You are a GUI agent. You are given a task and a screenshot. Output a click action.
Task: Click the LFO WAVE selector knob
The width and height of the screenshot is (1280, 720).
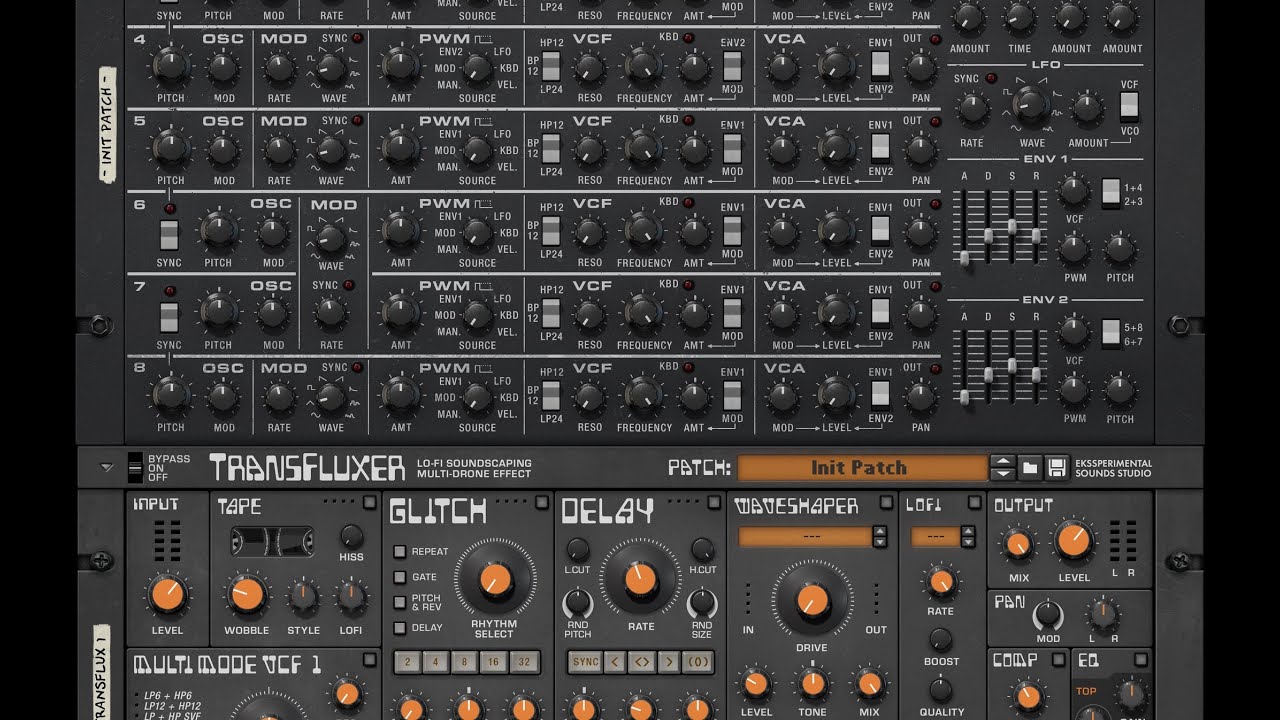click(1032, 104)
